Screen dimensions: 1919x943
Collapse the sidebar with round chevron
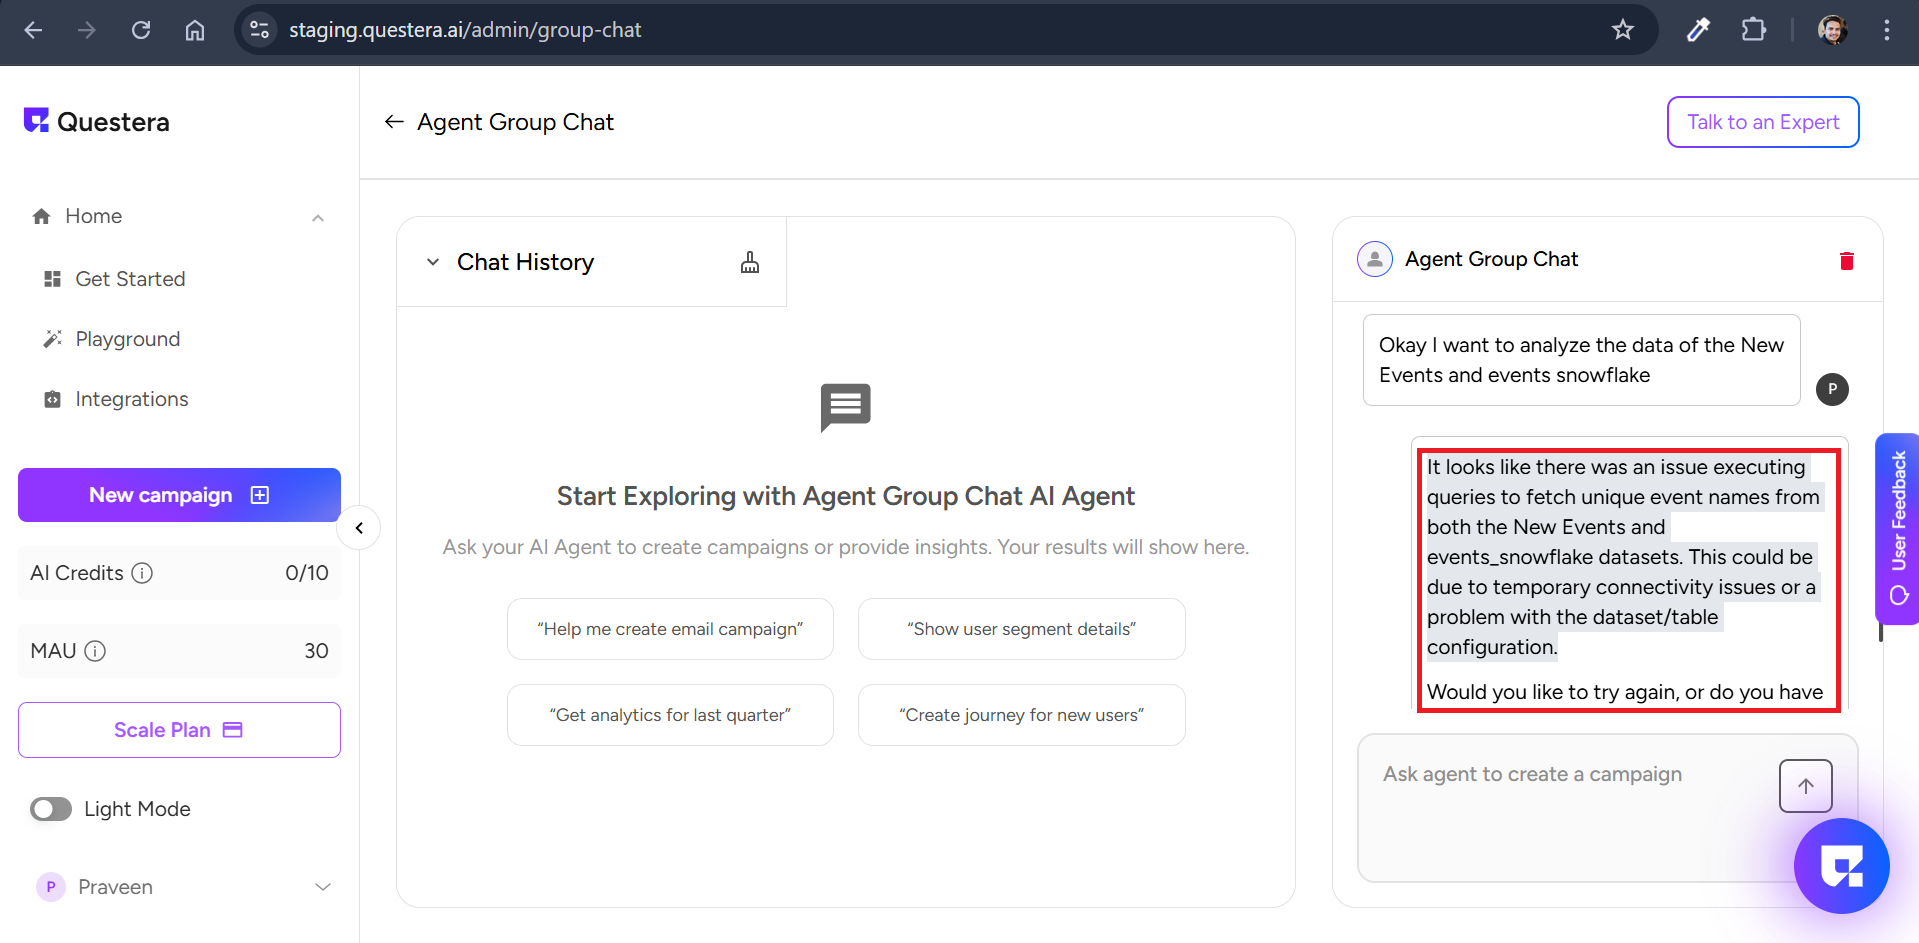point(359,528)
